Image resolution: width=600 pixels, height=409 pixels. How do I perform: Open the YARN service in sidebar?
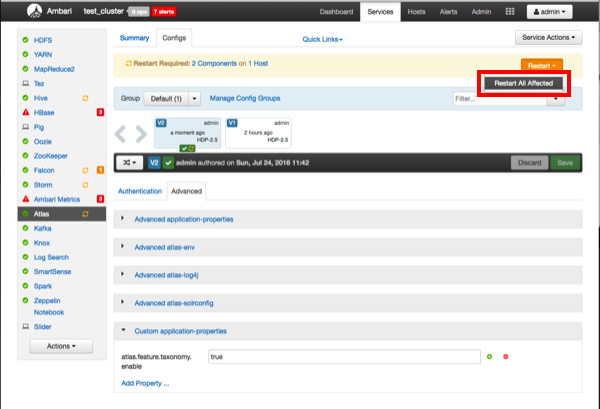(x=43, y=55)
